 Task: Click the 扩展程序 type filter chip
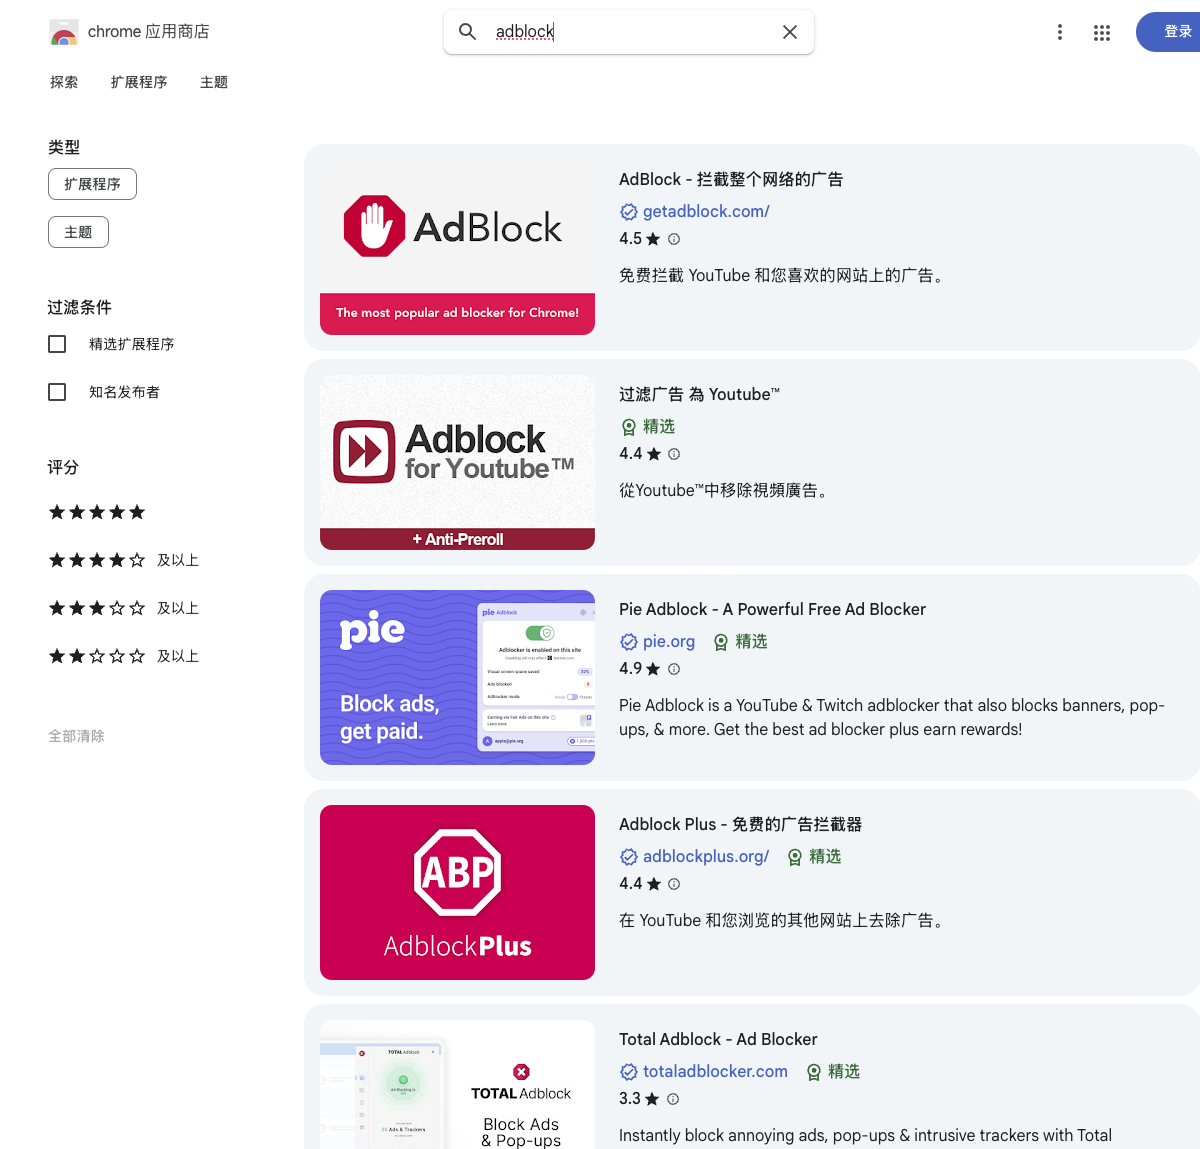click(92, 184)
